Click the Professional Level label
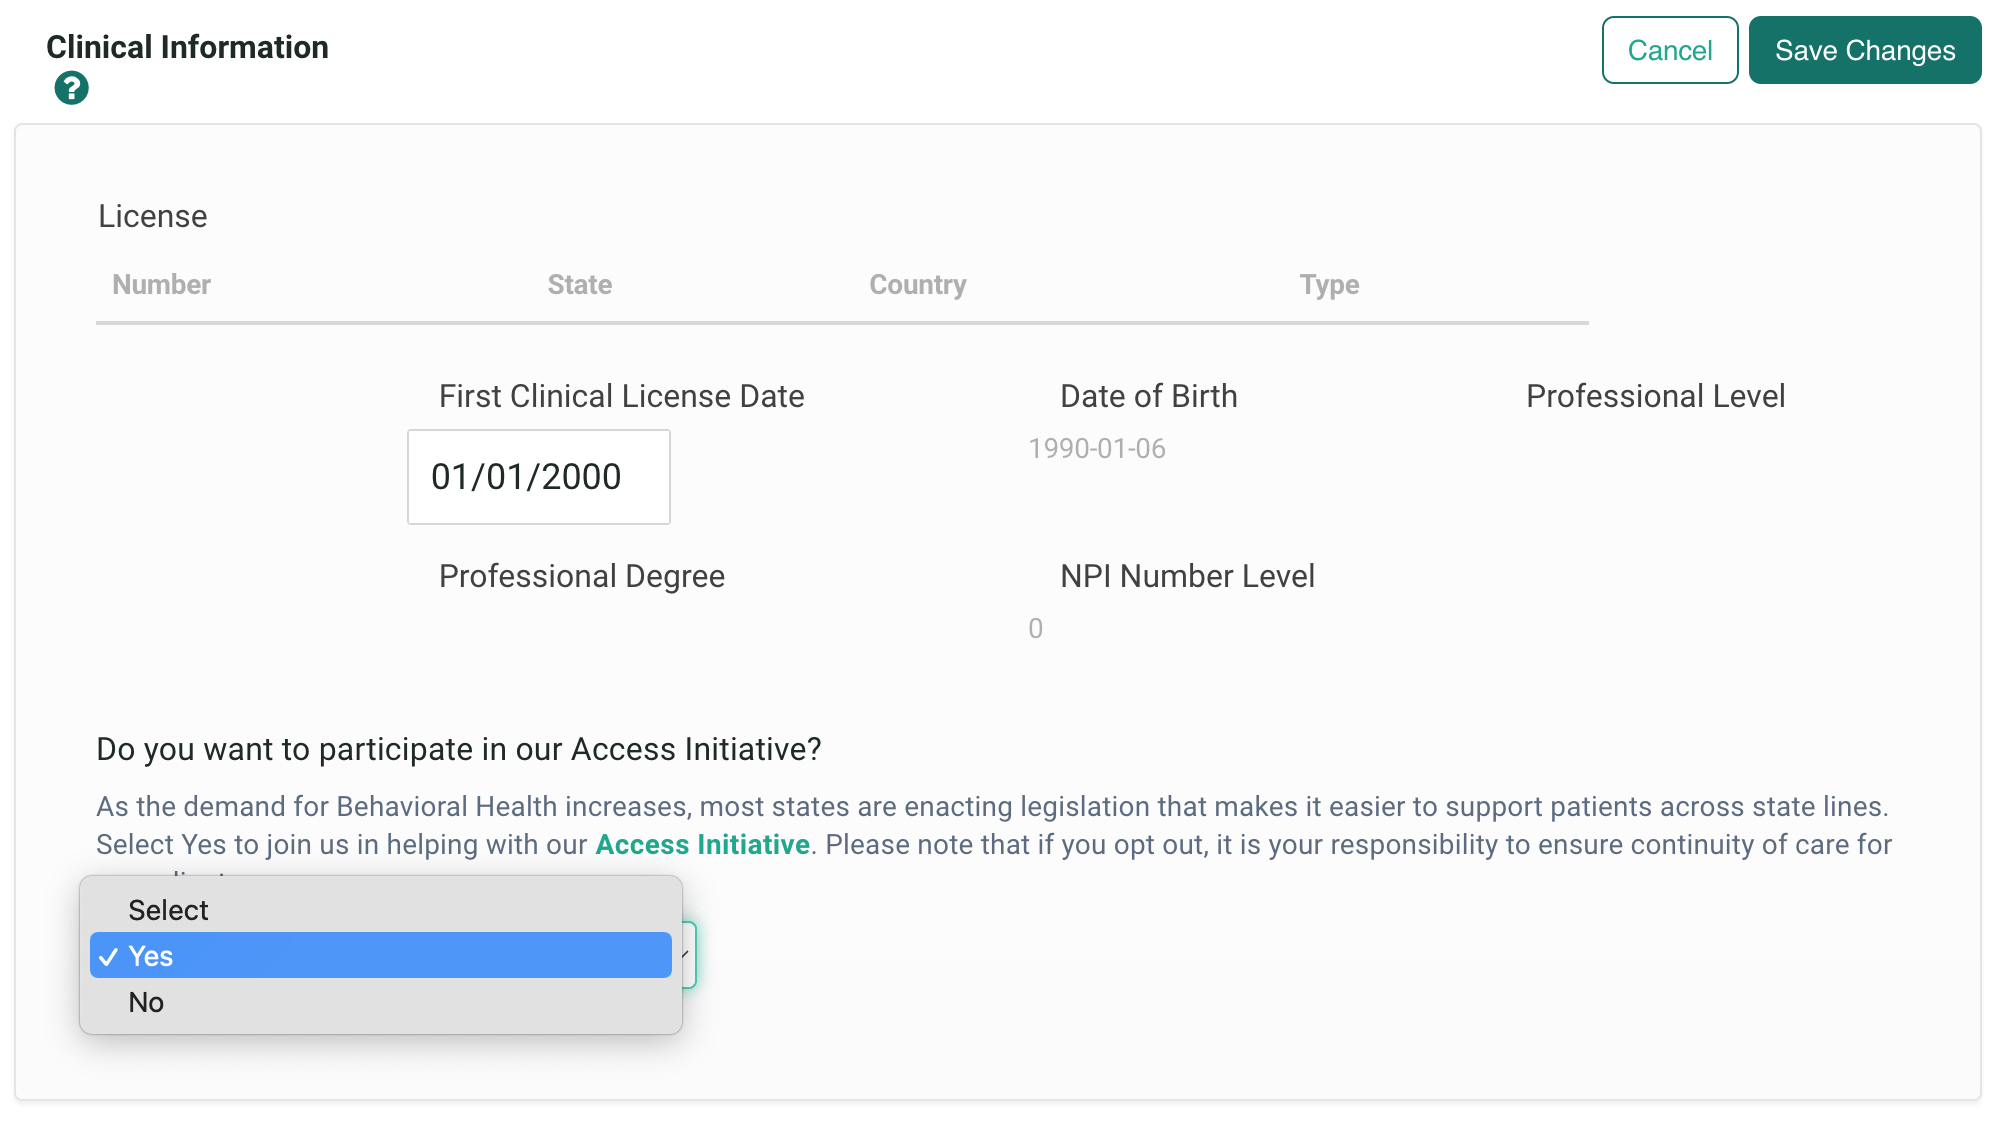This screenshot has height=1122, width=1996. [1655, 396]
